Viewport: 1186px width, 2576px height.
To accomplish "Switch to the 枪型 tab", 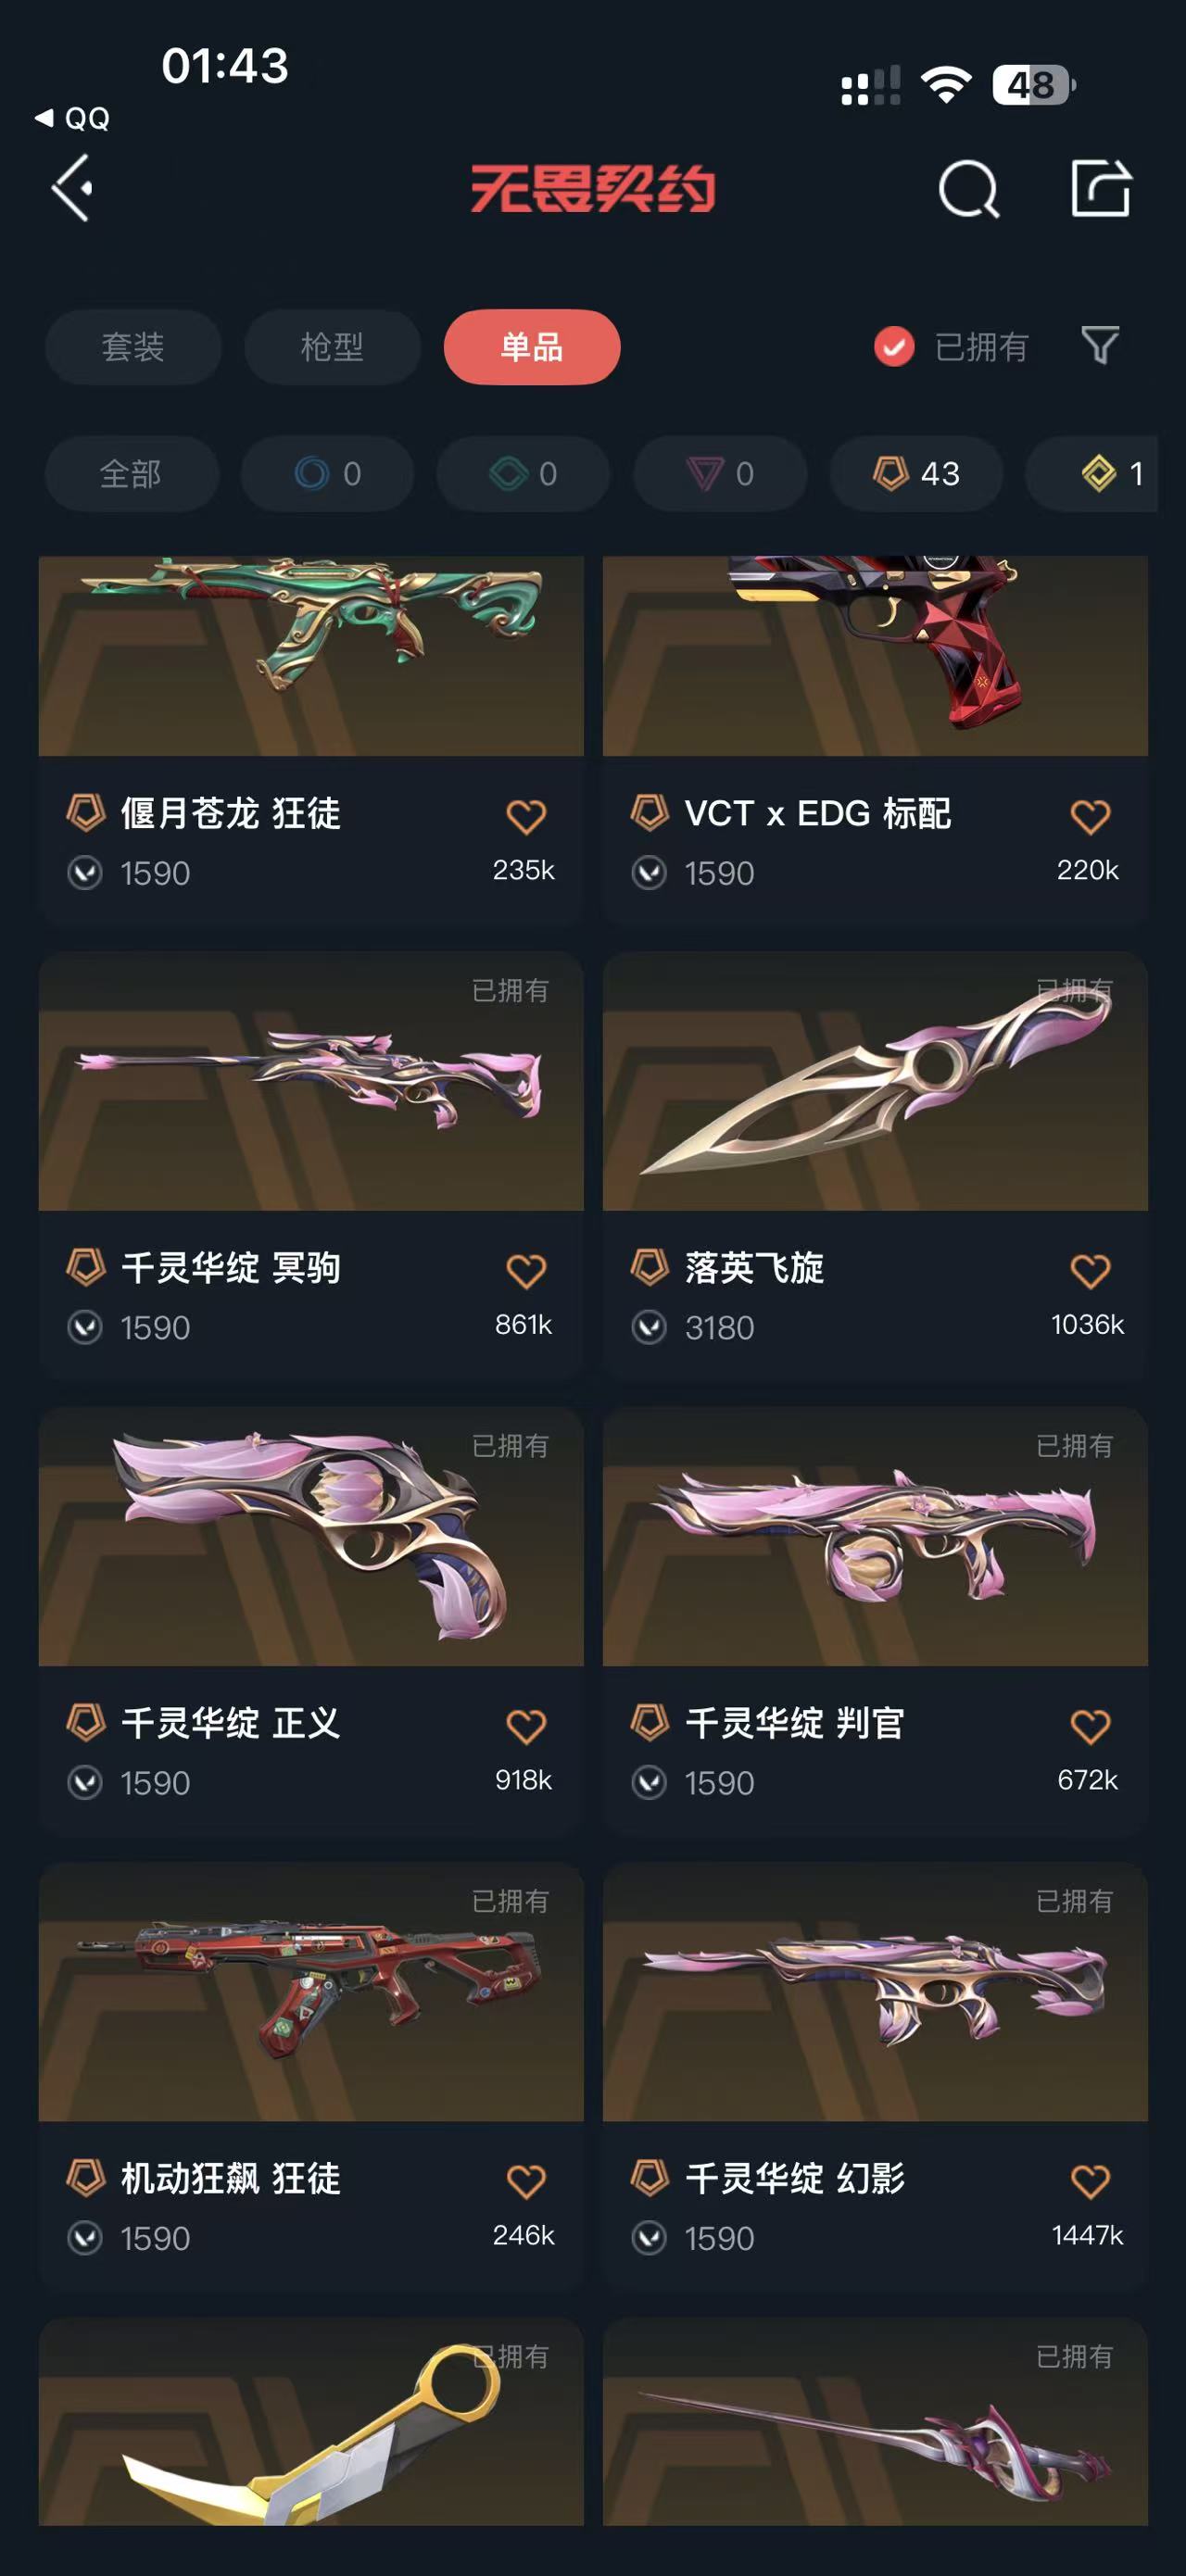I will coord(332,347).
